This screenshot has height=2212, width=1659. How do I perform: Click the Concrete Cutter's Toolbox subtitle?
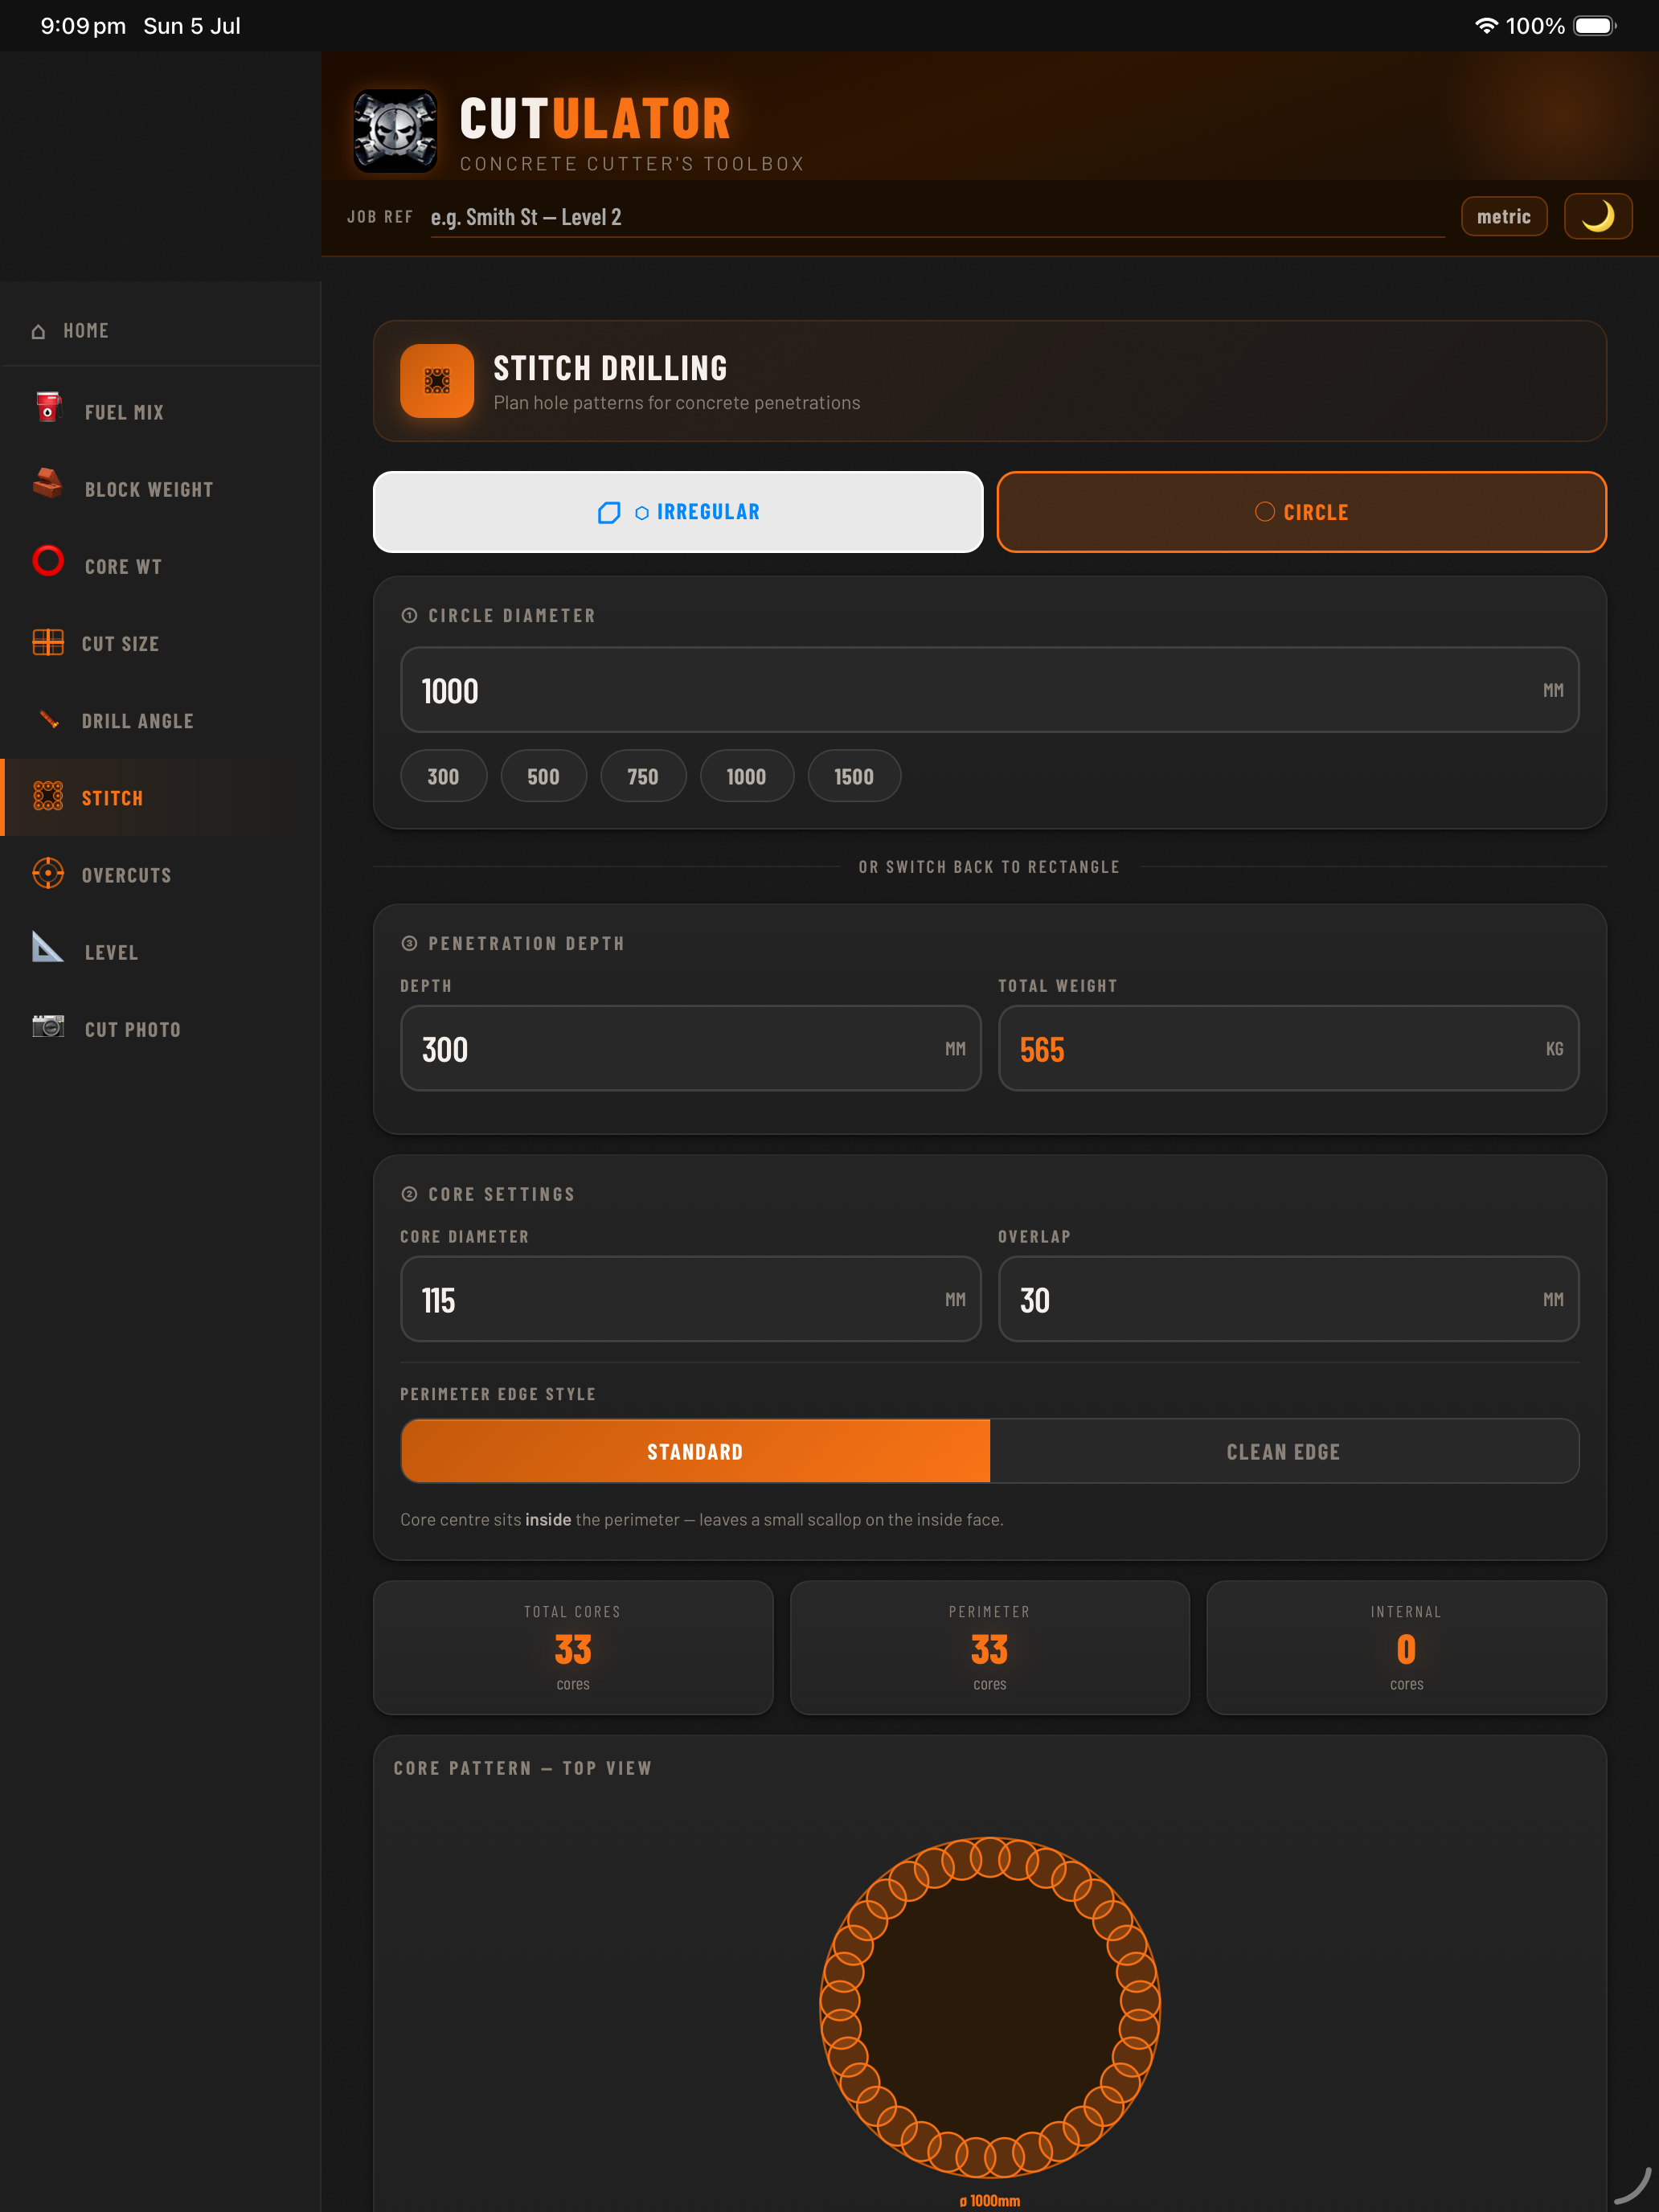coord(632,164)
